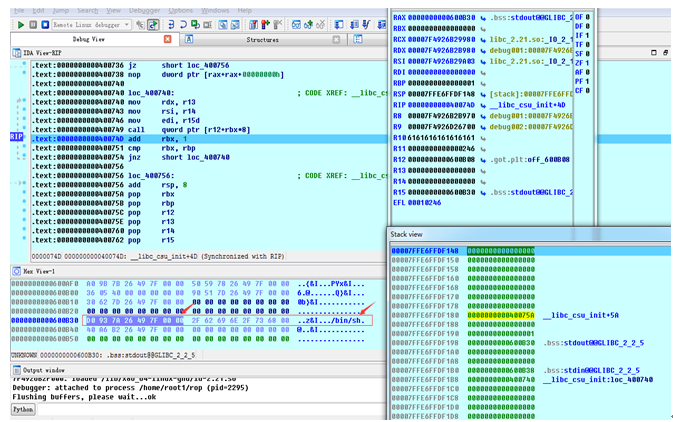Switch to the Structures tab
Image resolution: width=673 pixels, height=422 pixels.
click(x=262, y=40)
